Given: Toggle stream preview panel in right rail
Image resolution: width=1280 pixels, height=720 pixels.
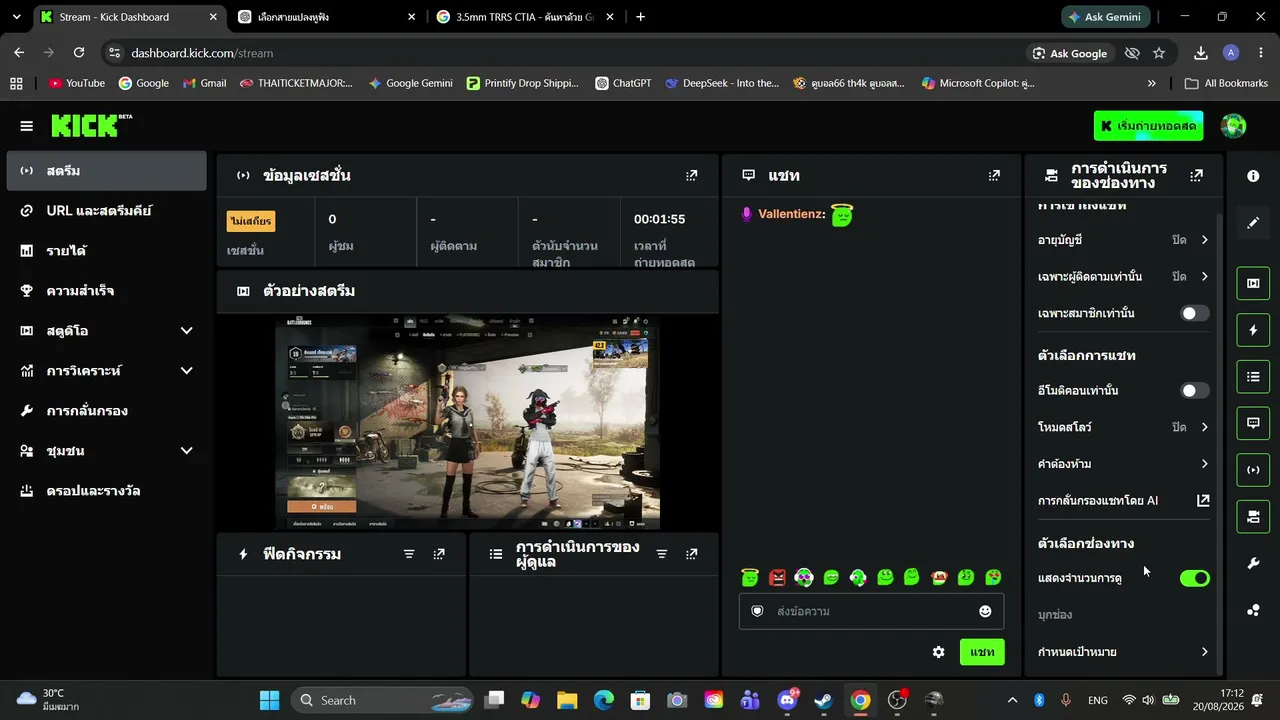Looking at the screenshot, I should [x=1253, y=283].
